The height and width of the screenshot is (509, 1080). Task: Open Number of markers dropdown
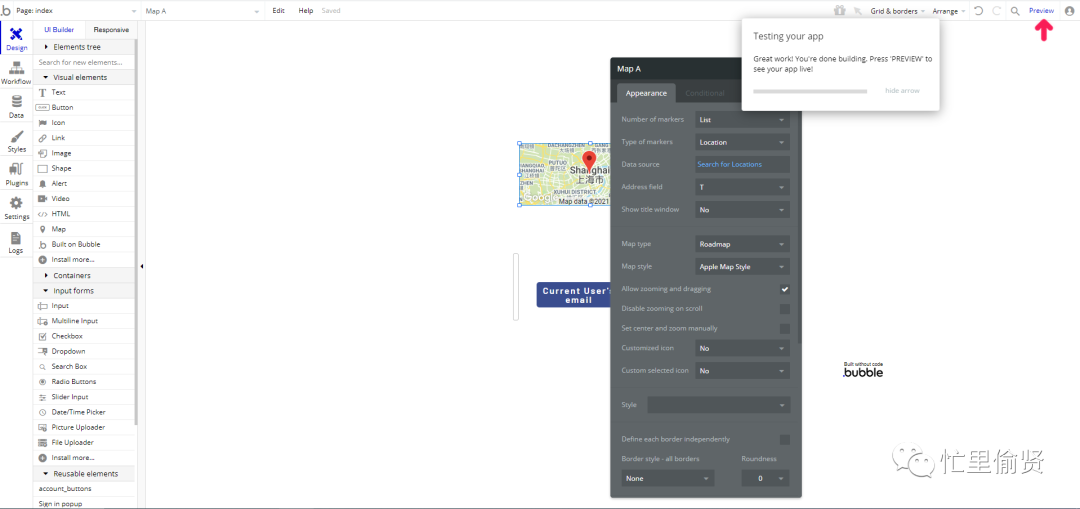coord(742,120)
